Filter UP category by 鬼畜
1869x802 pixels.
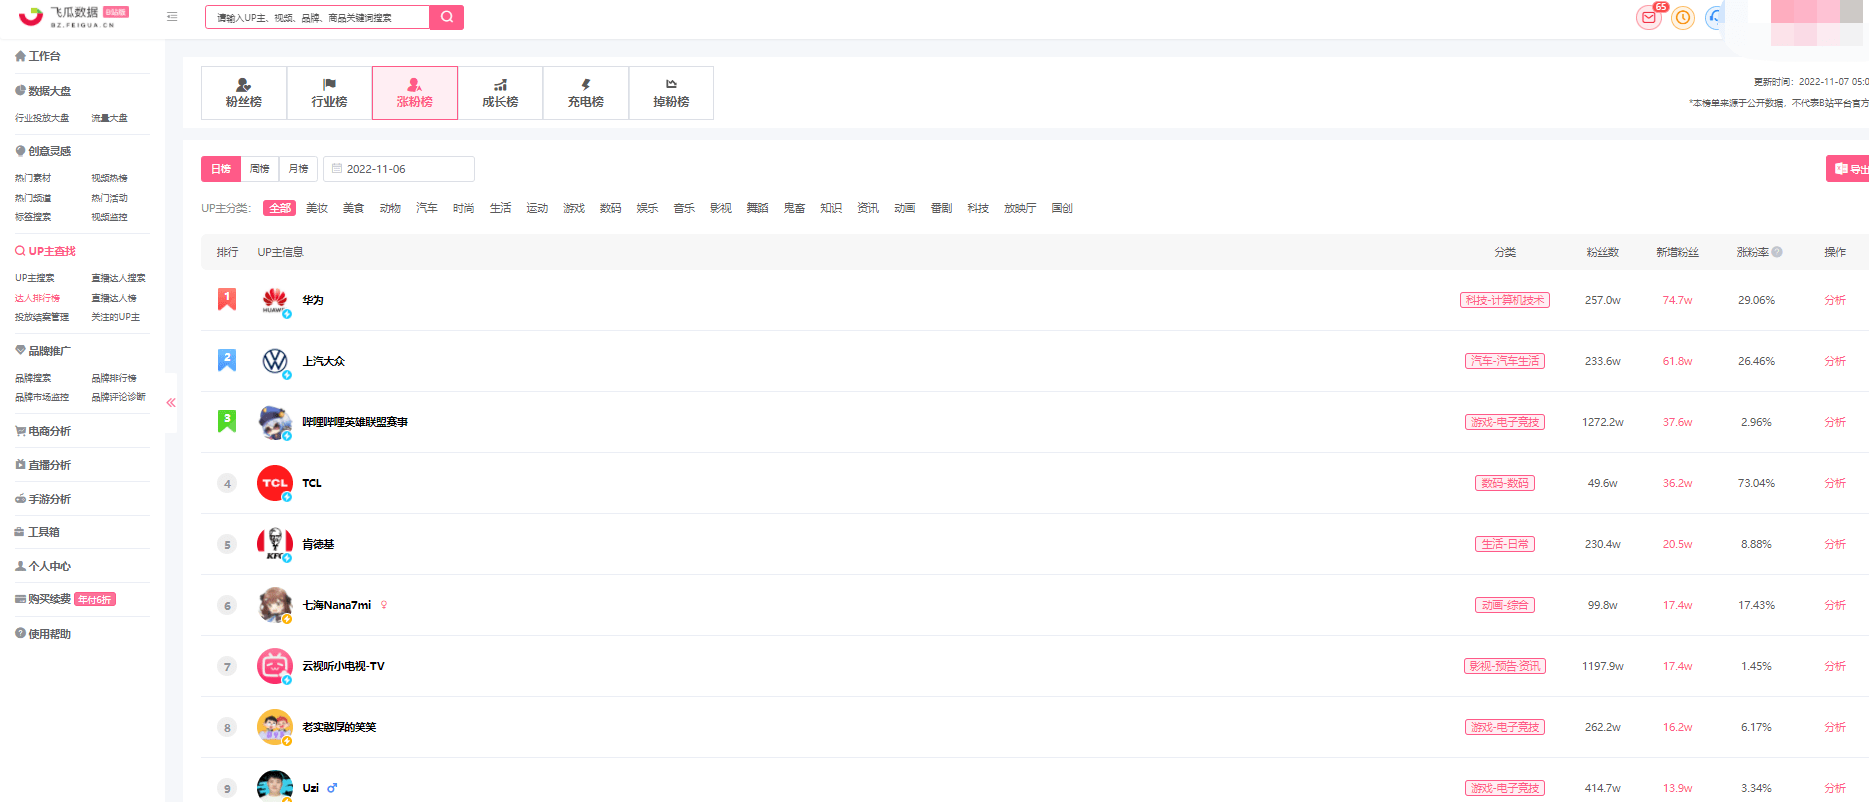794,208
